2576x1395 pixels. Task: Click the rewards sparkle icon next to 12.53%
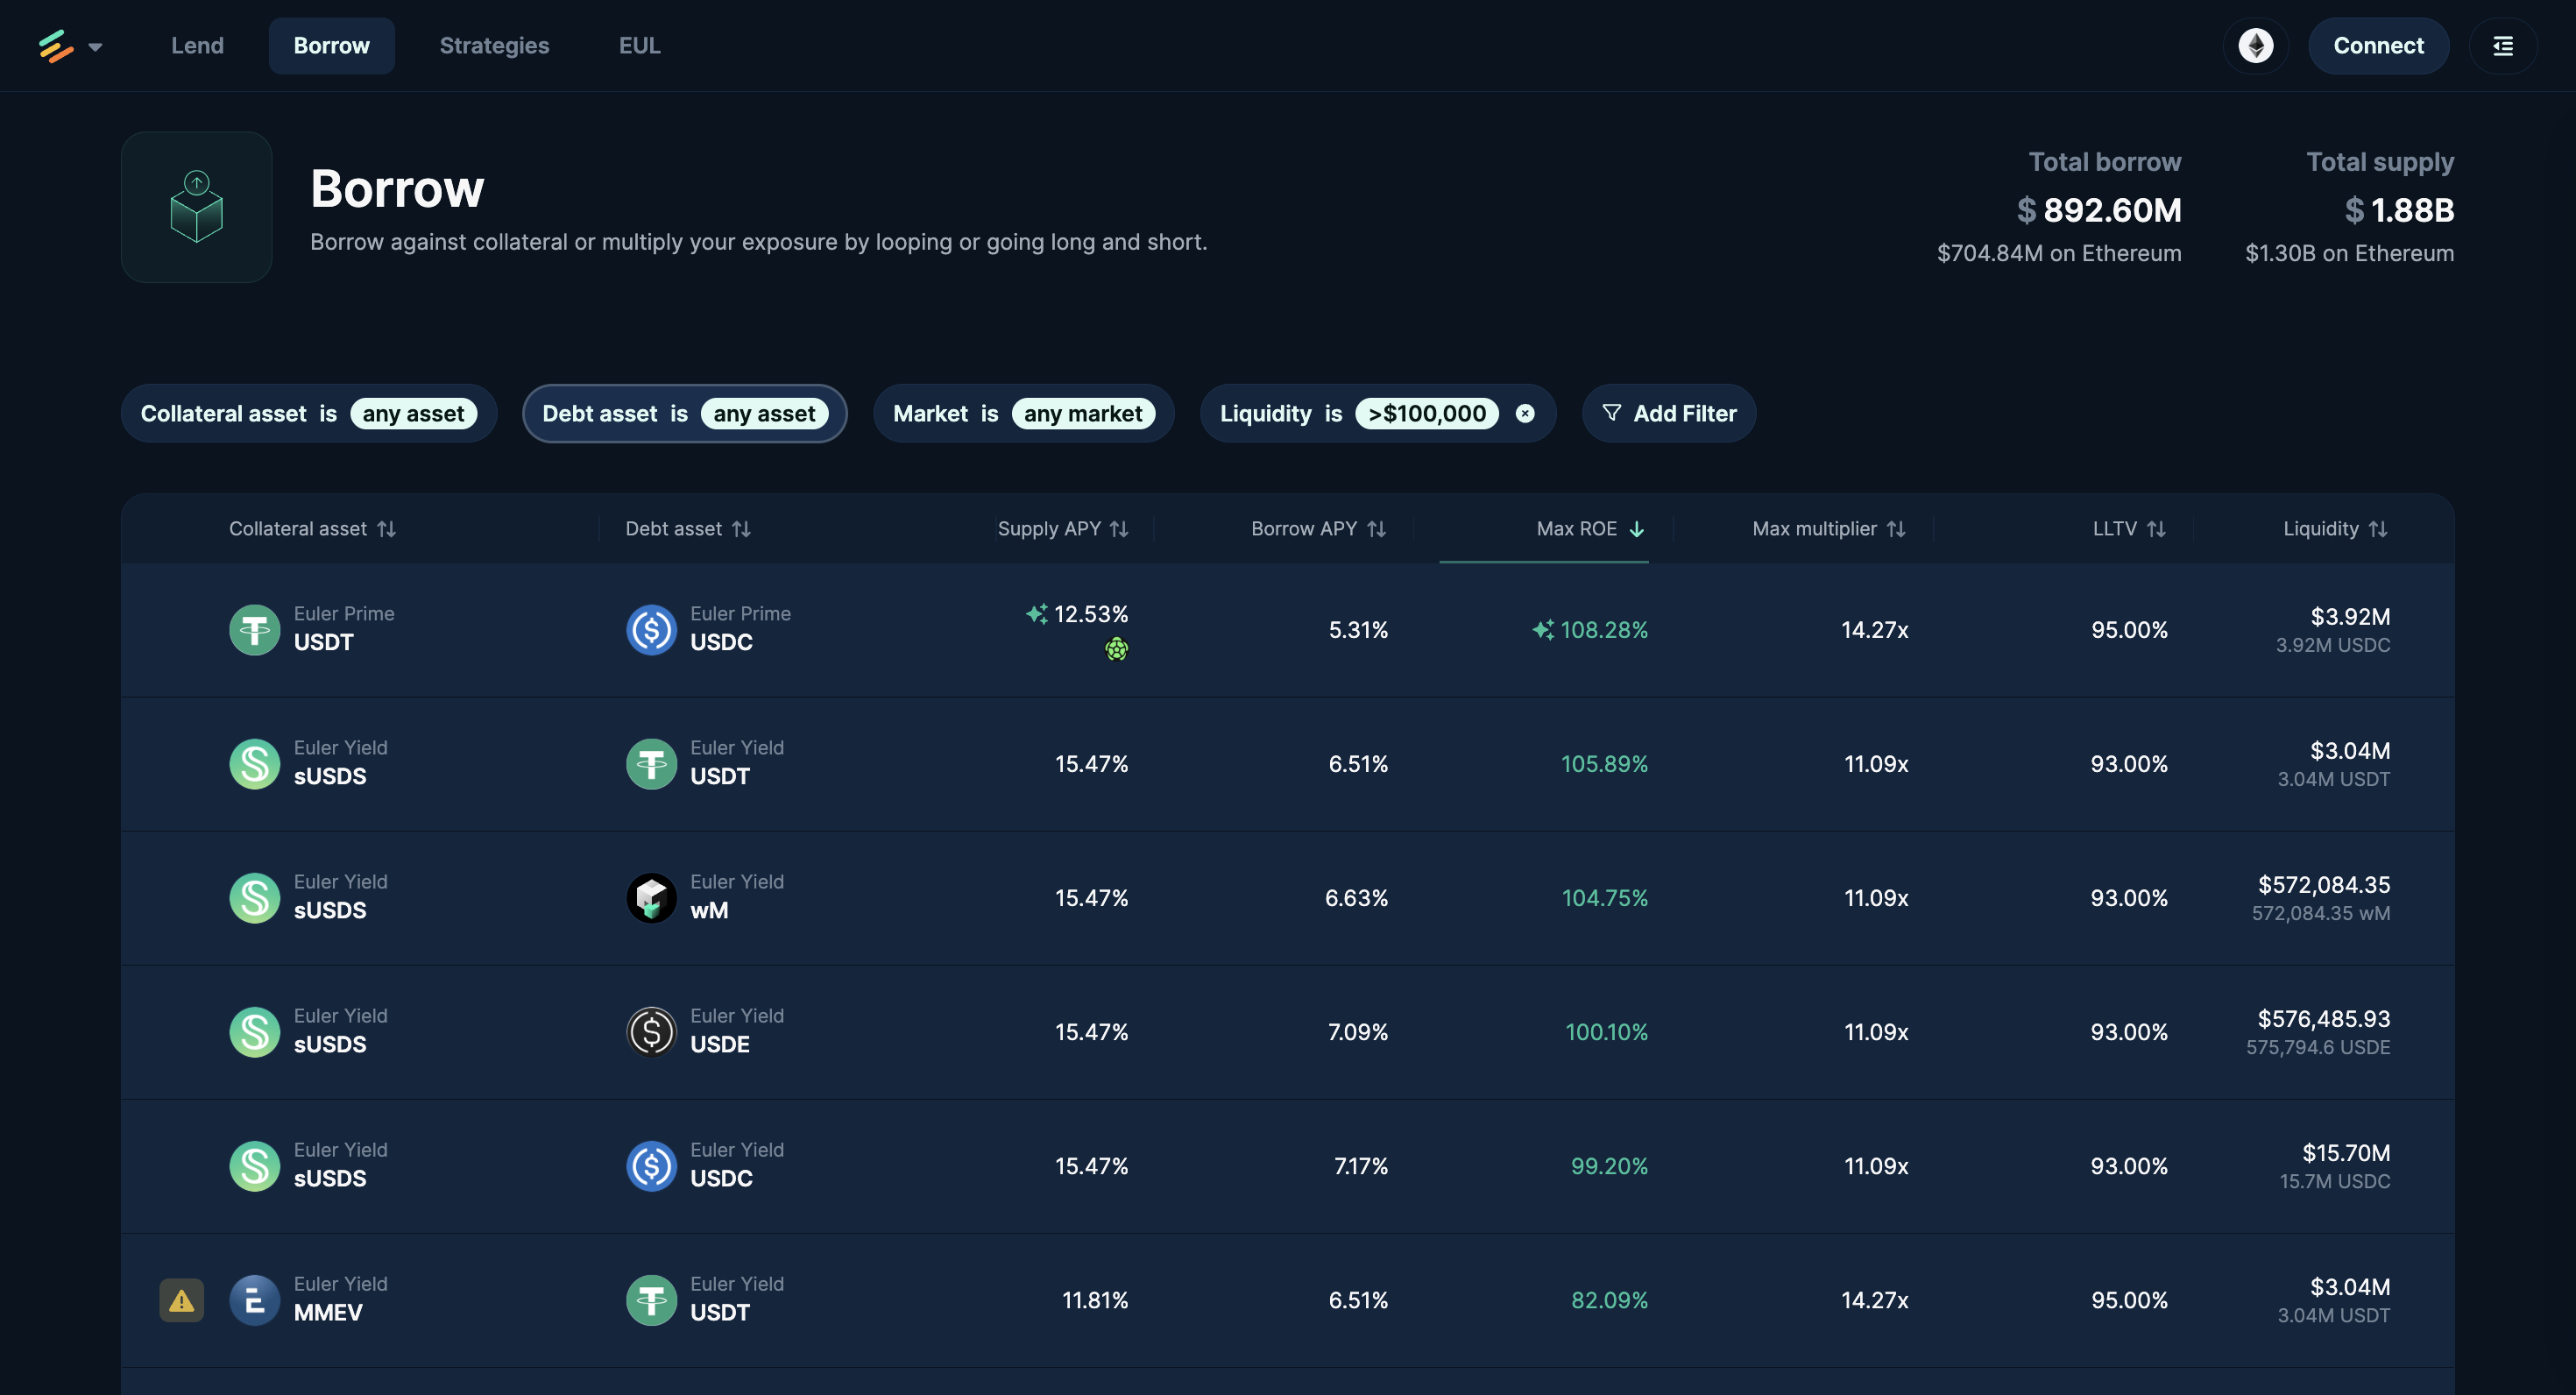[x=1037, y=614]
